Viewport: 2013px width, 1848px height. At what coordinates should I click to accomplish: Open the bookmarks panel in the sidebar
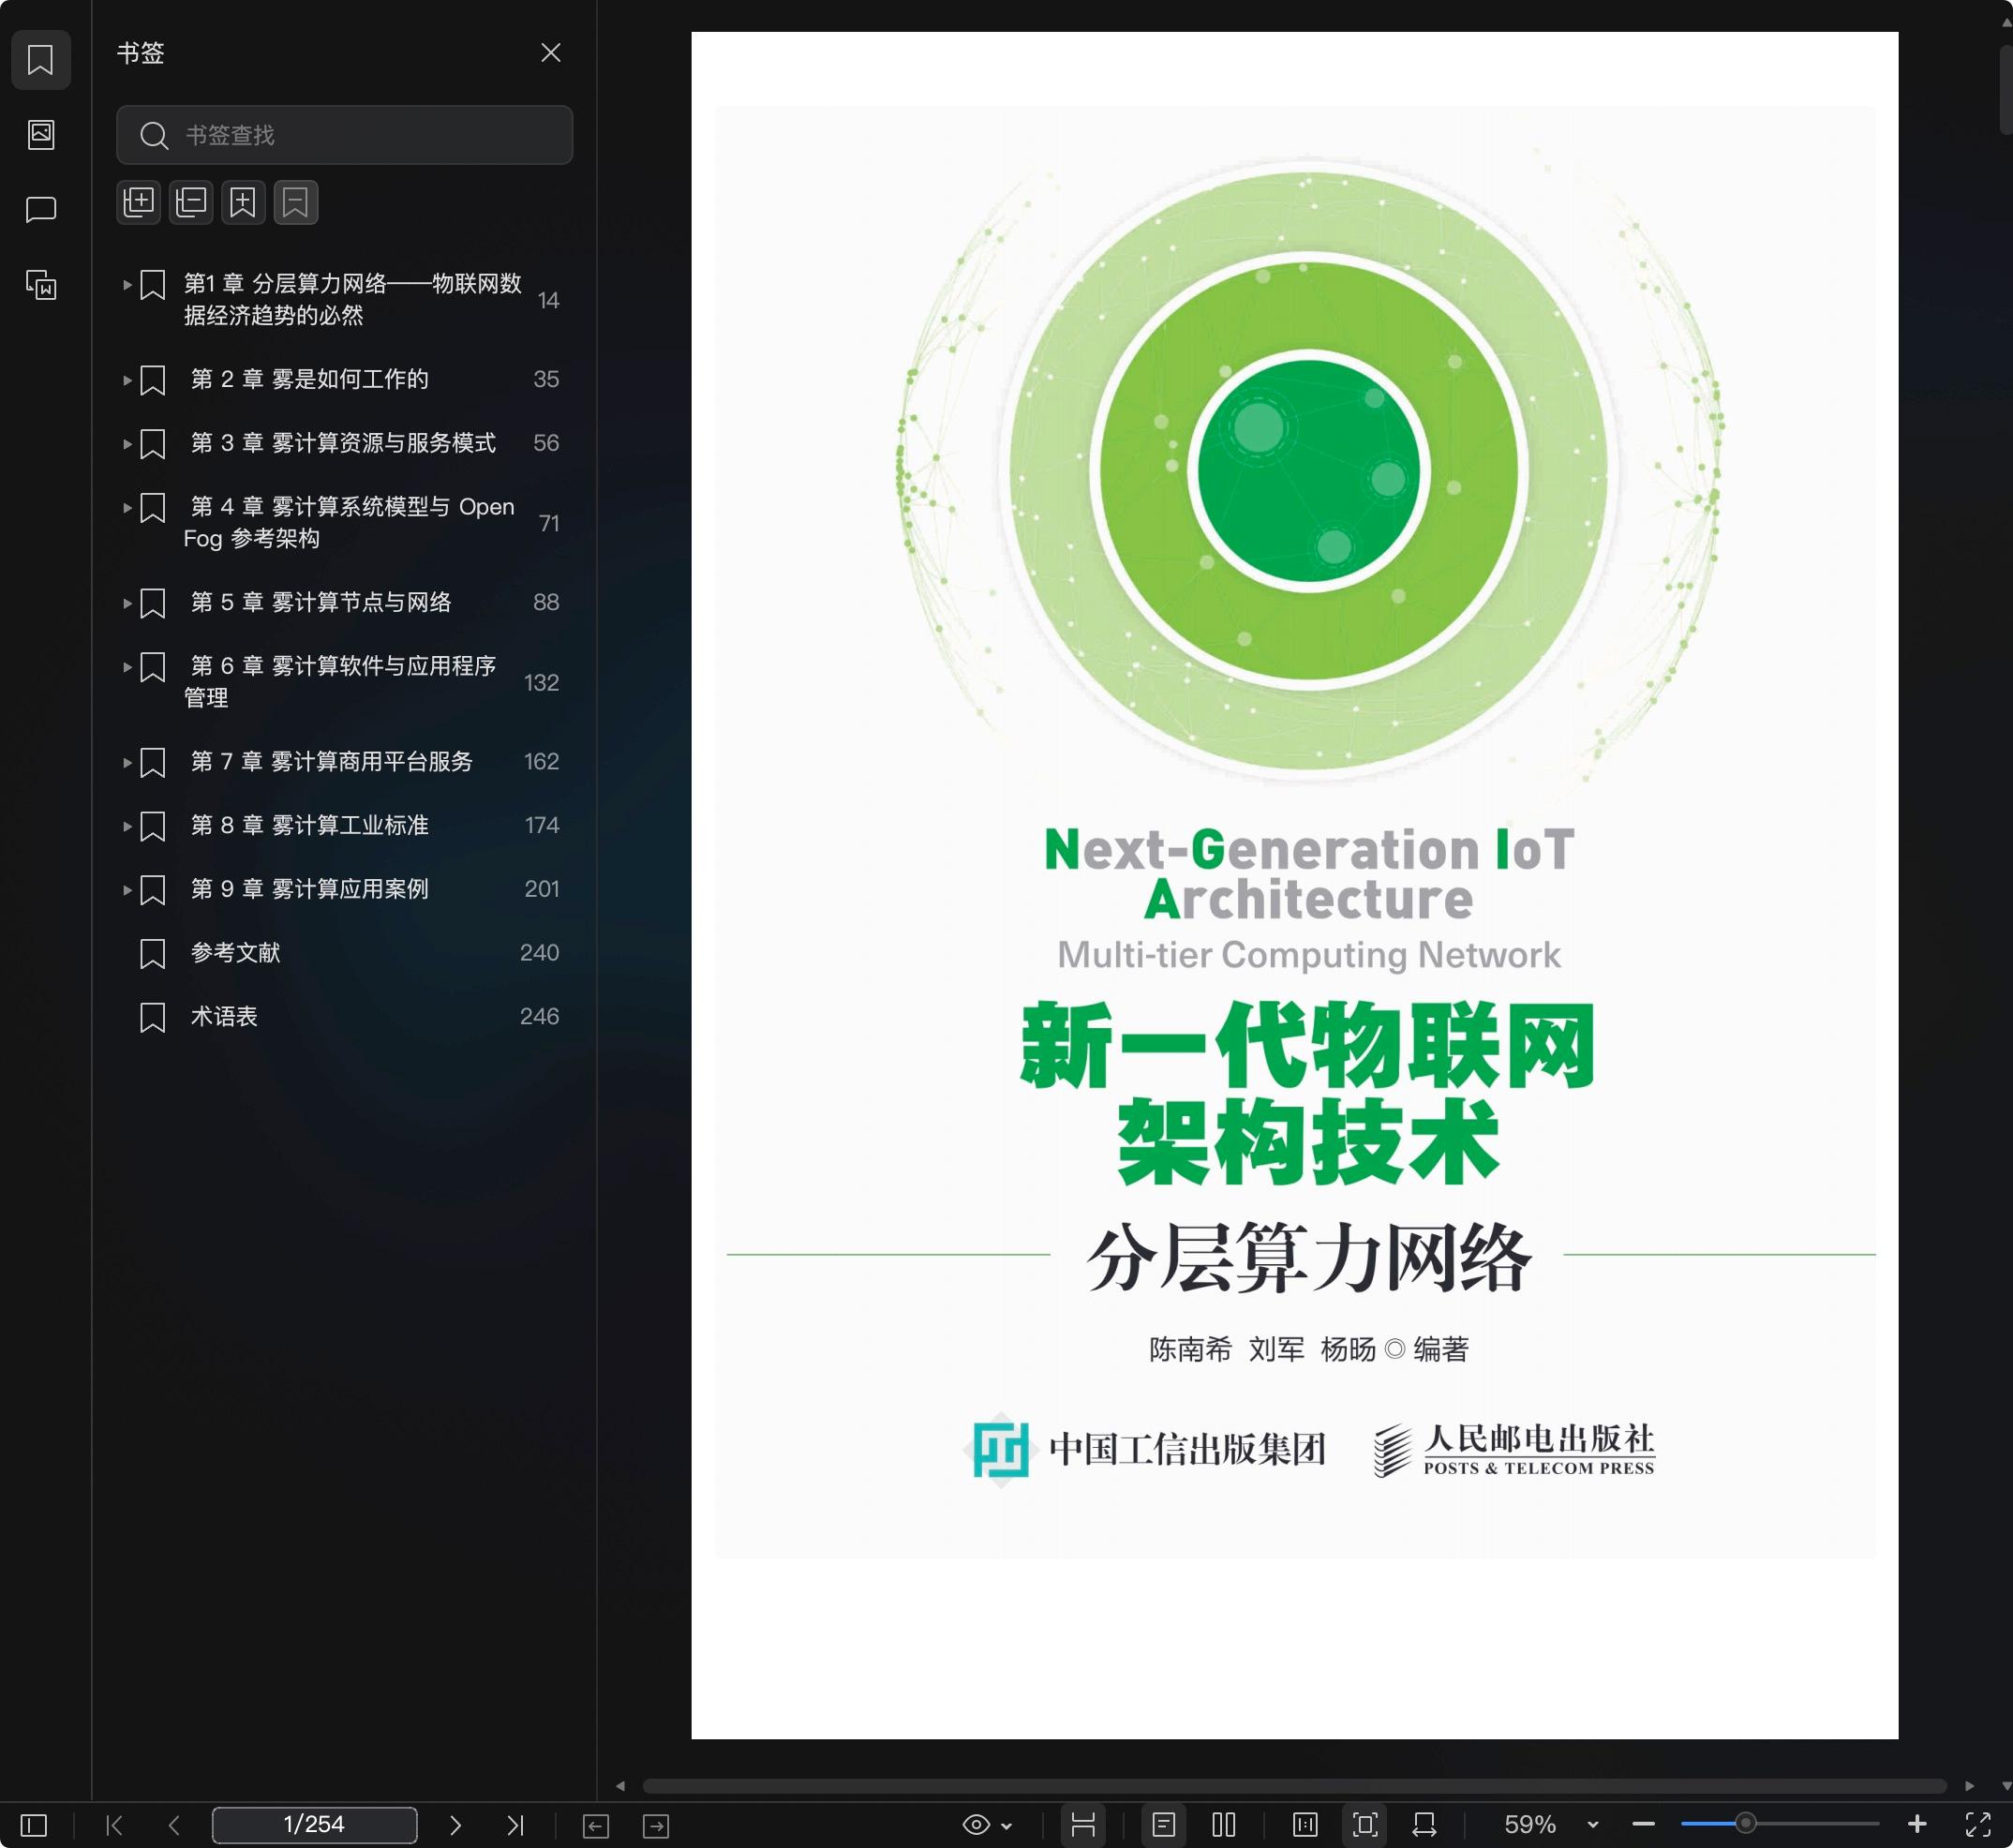click(x=40, y=60)
